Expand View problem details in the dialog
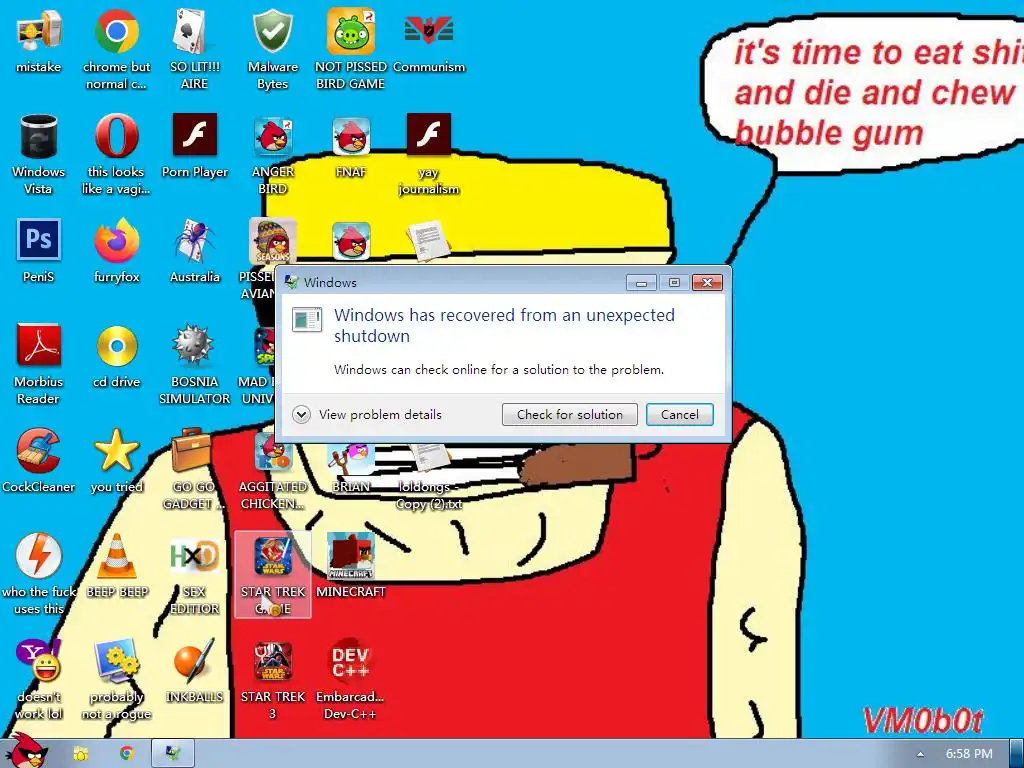The width and height of the screenshot is (1024, 768). coord(367,415)
